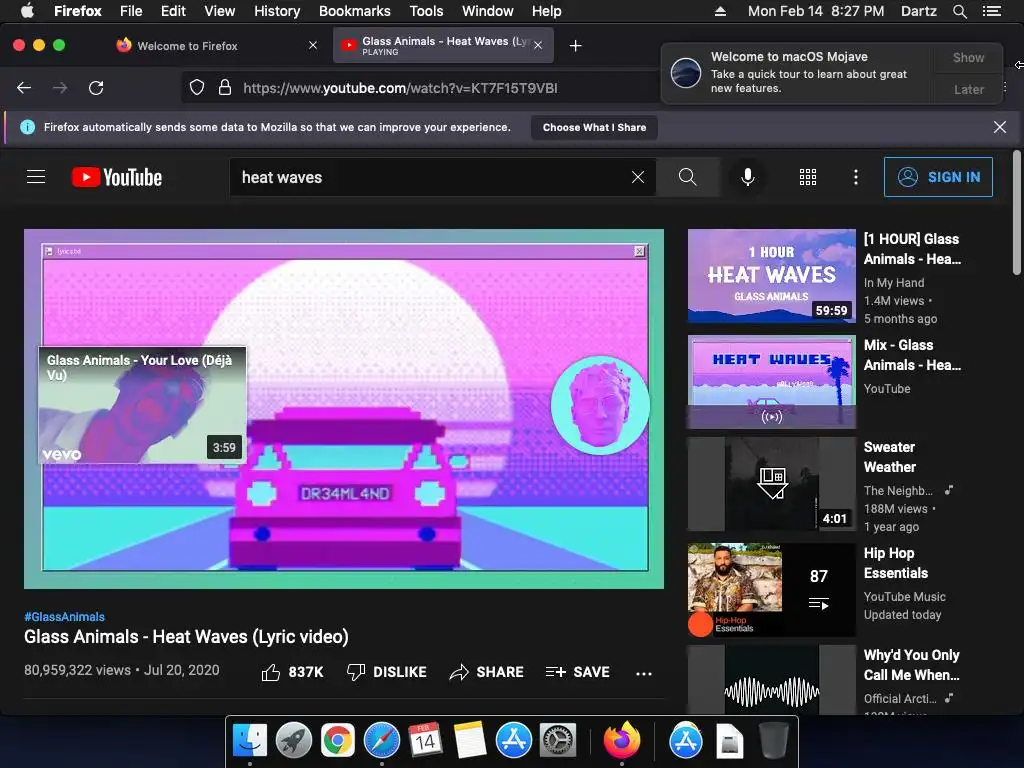Open Why'd You Only Call Me thumbnail
Screen dimensions: 1024x768
(x=771, y=680)
